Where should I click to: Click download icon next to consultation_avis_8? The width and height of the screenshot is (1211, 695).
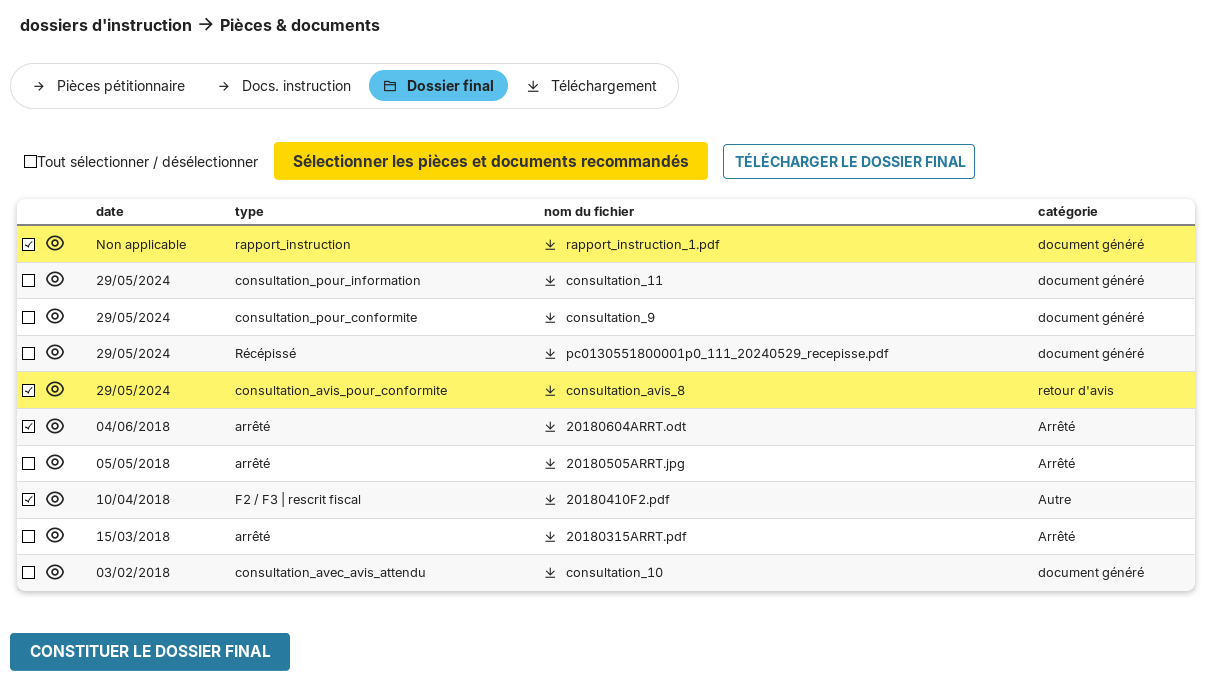[550, 391]
